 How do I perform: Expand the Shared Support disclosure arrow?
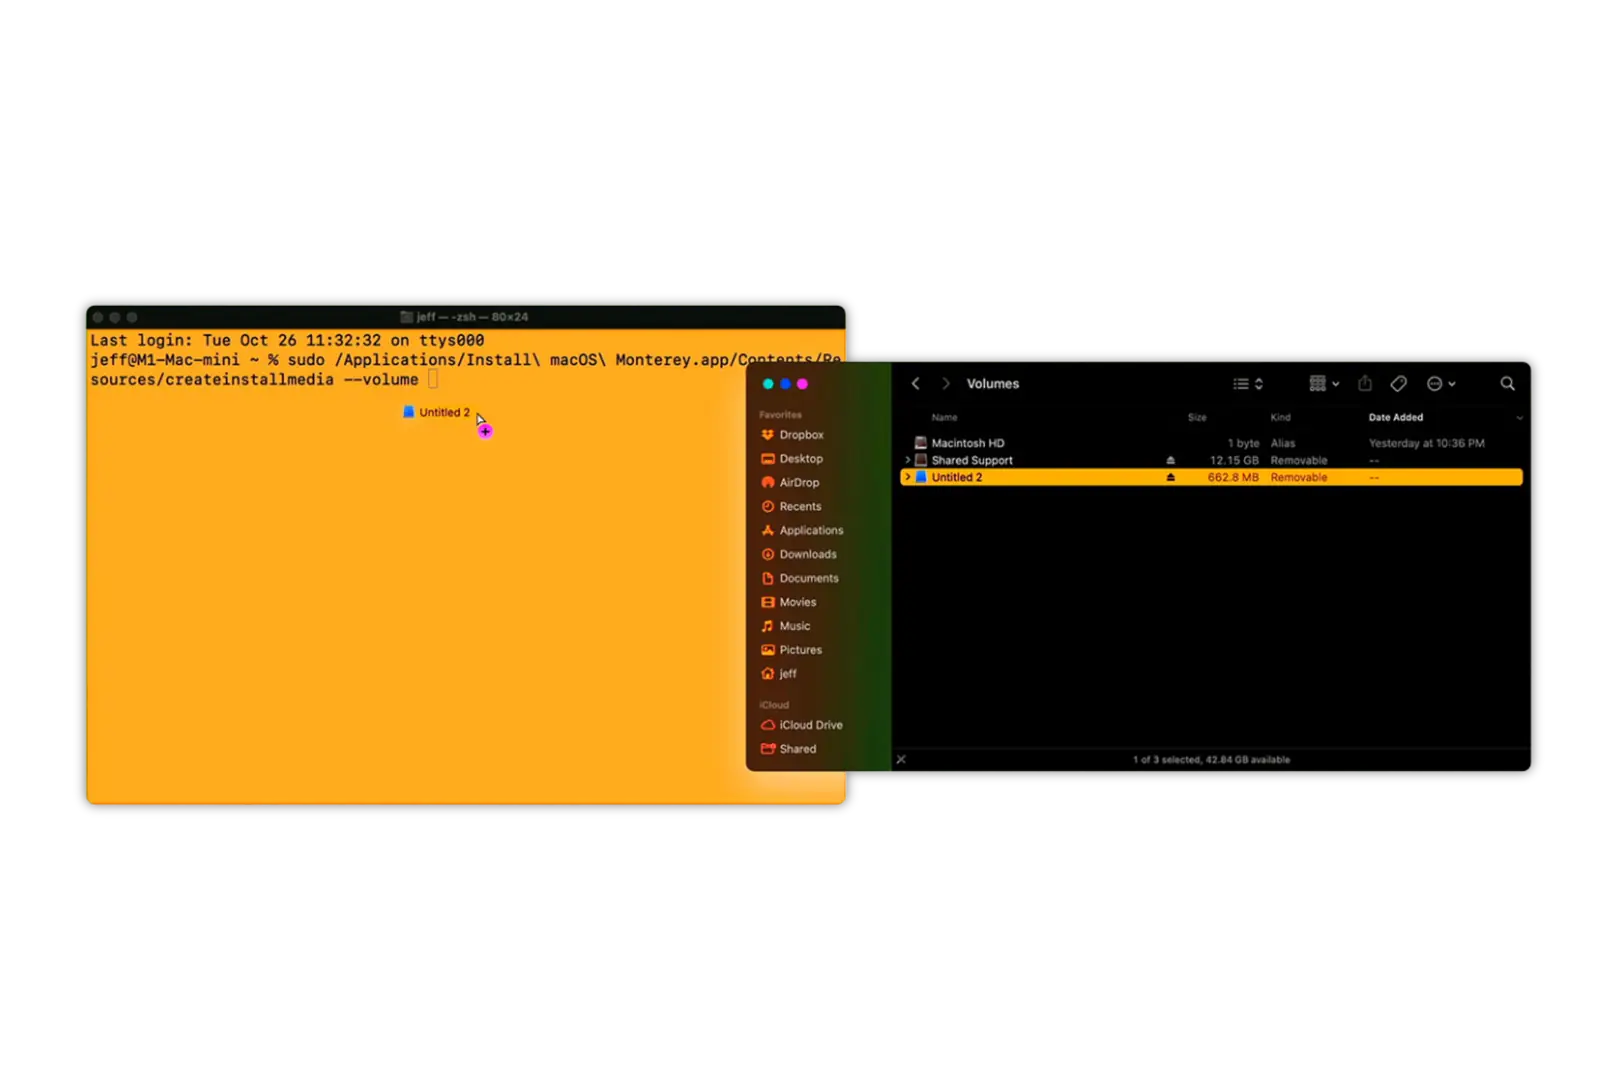908,461
